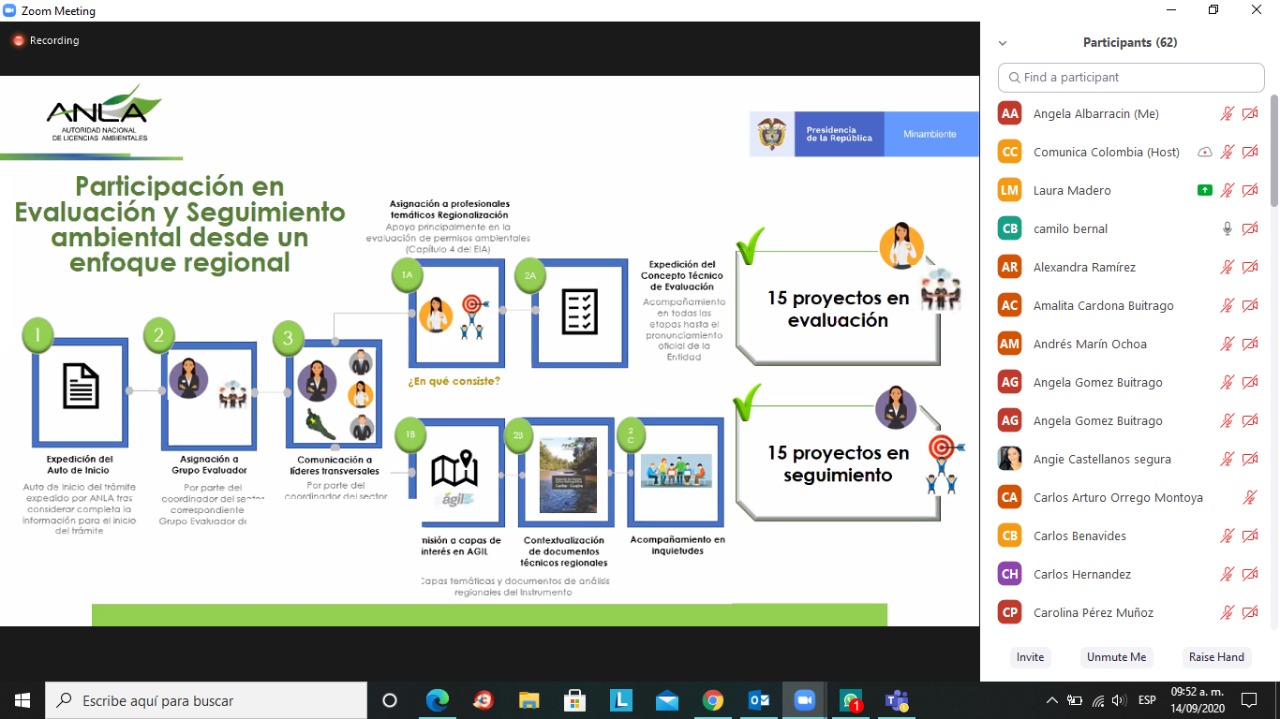Select Andrés Marín Ochoa in participant list
This screenshot has width=1280, height=719.
(x=1090, y=344)
